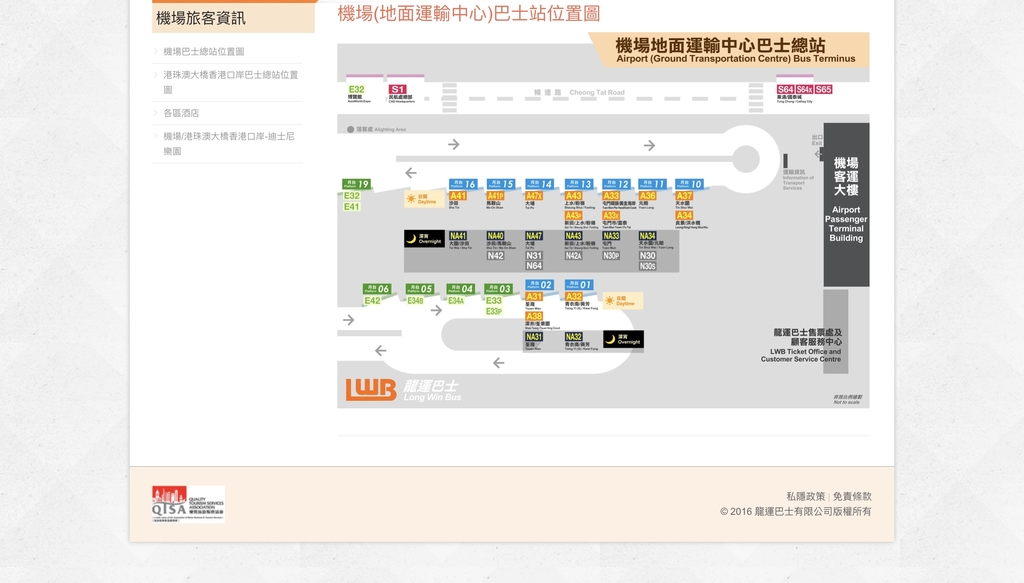Click the NA40 overnight route label

click(x=496, y=236)
